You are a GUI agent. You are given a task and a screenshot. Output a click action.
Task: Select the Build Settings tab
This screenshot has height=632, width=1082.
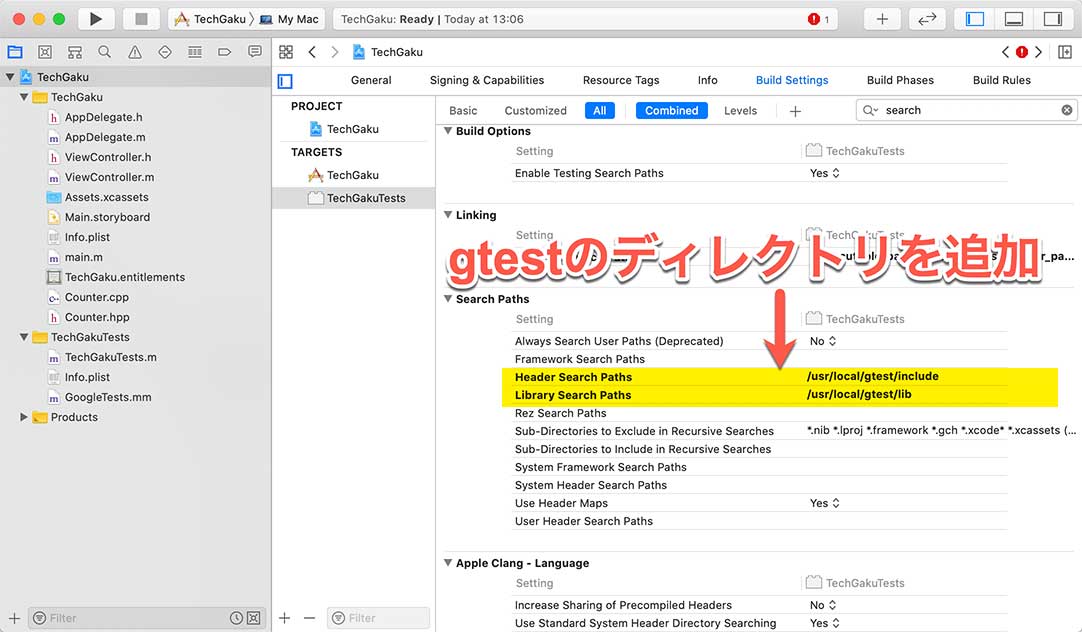click(791, 80)
